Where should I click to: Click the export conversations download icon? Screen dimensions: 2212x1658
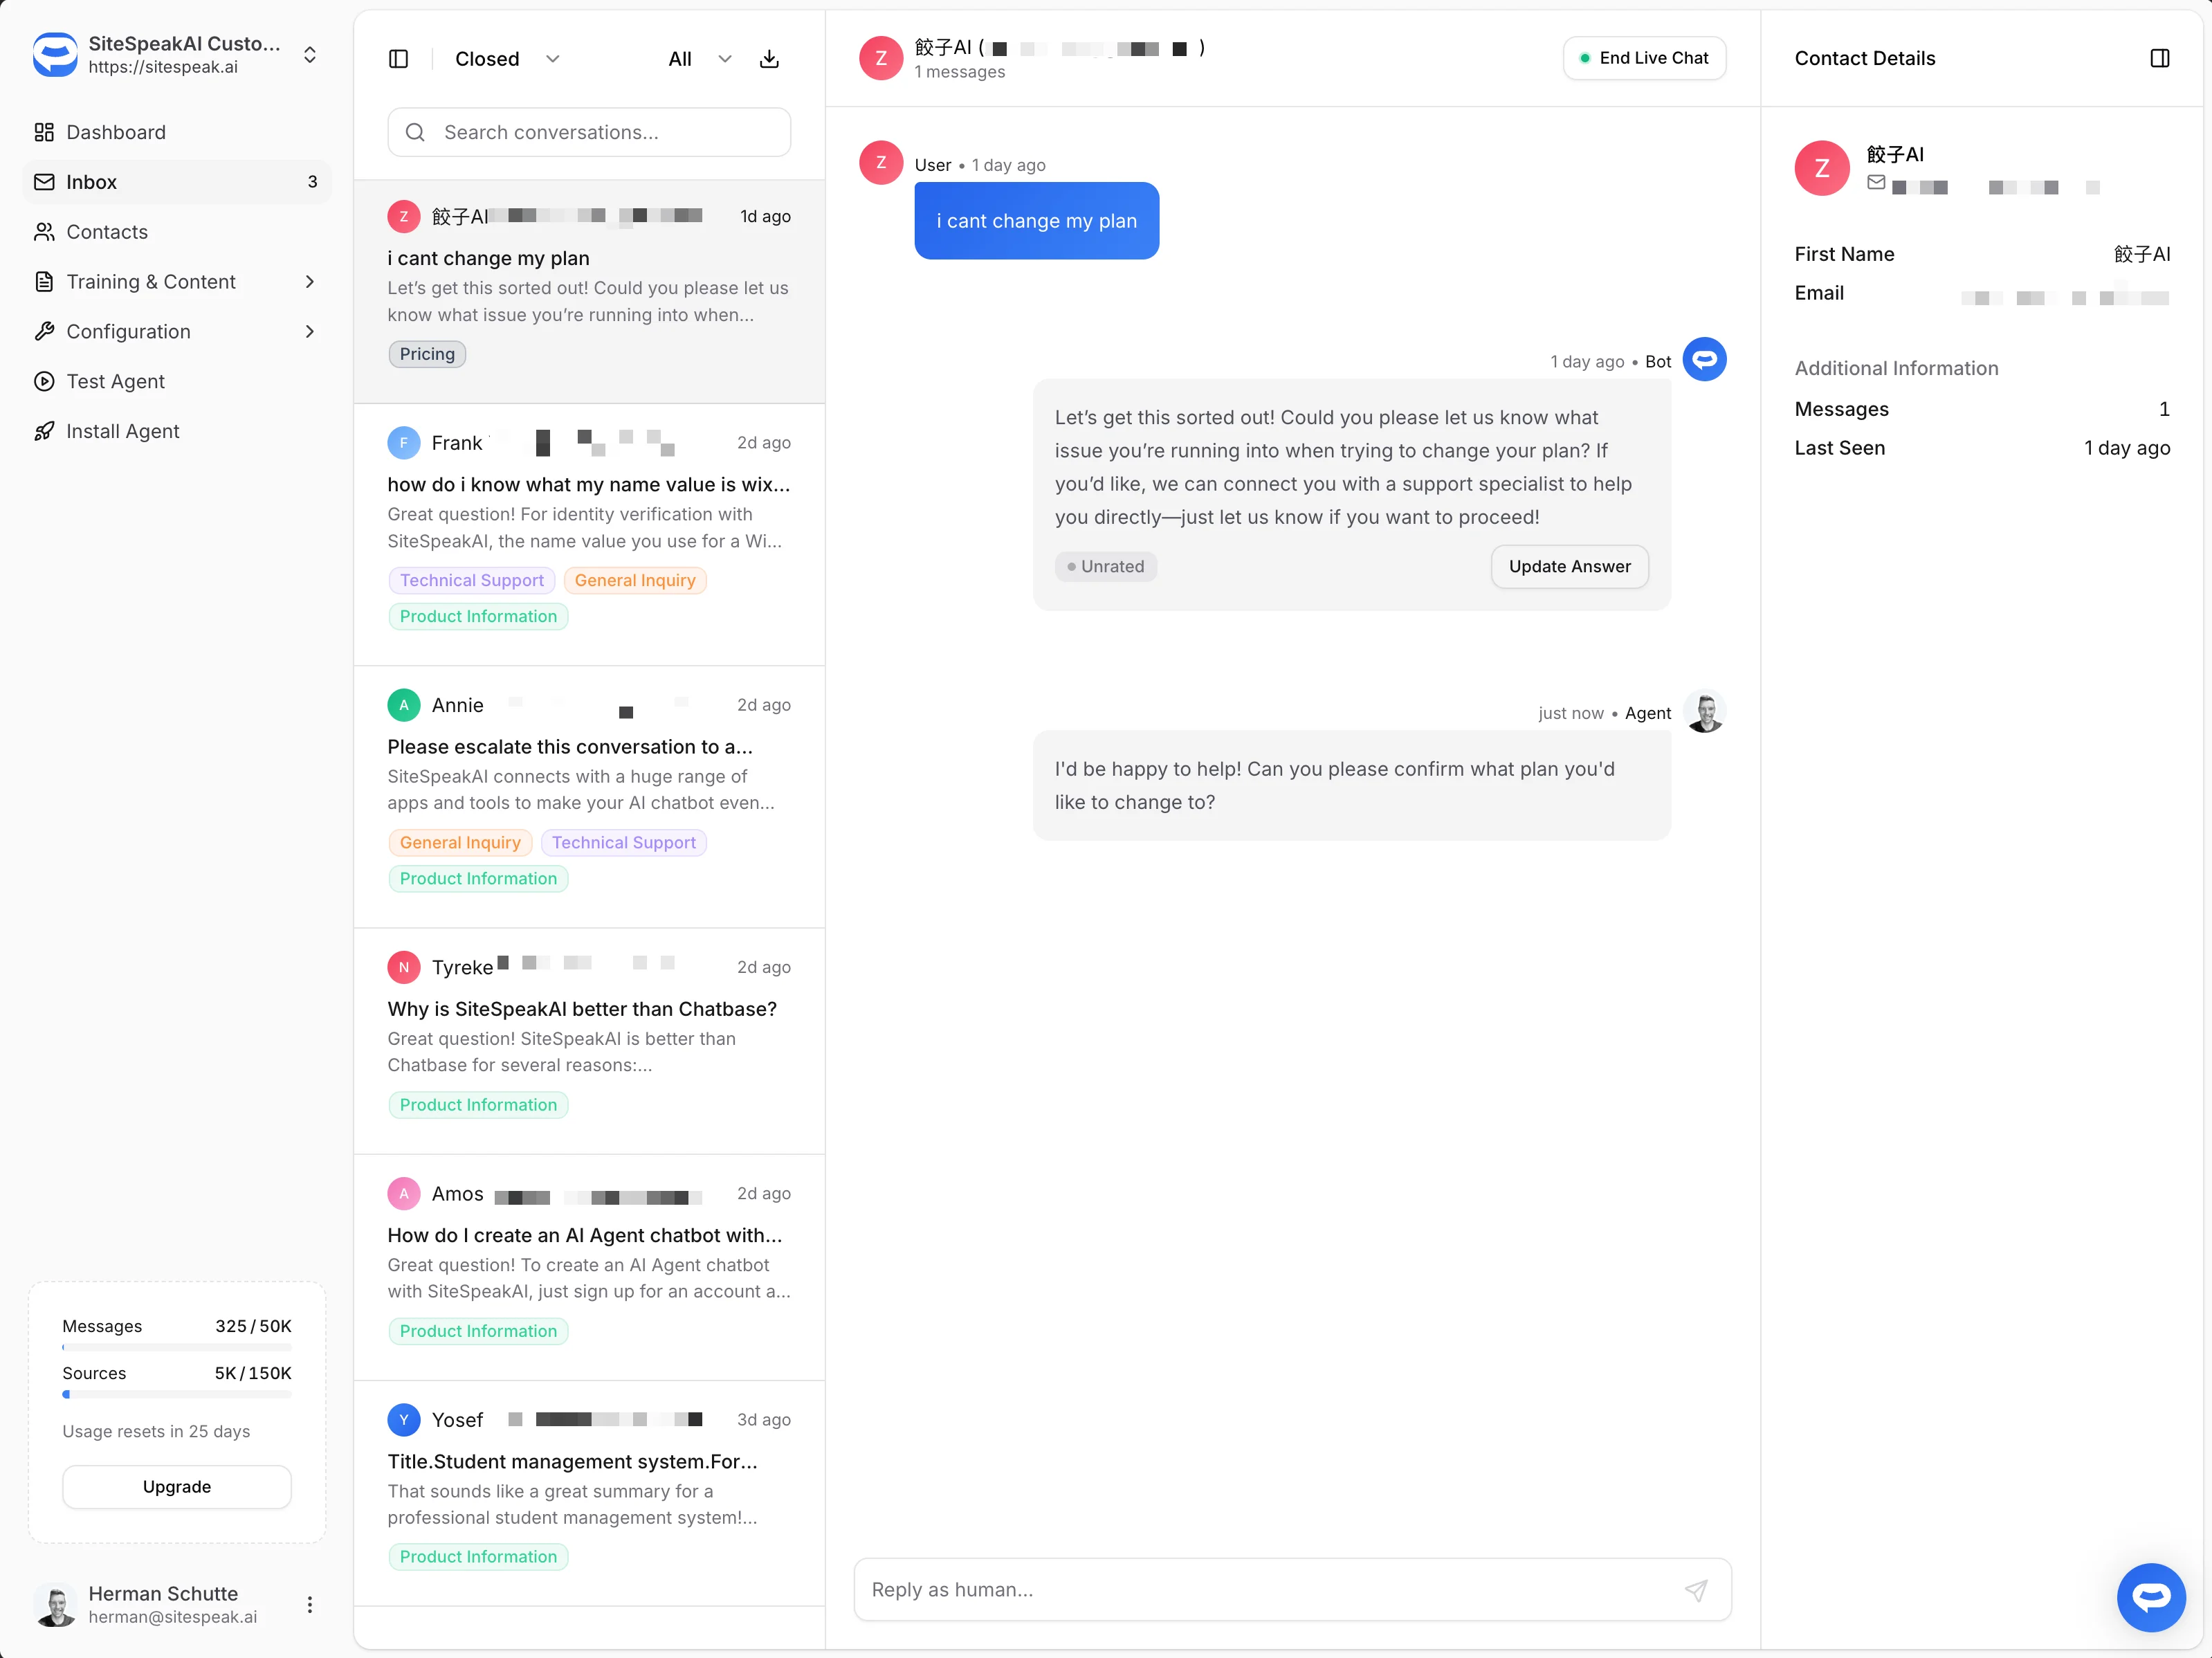tap(769, 58)
